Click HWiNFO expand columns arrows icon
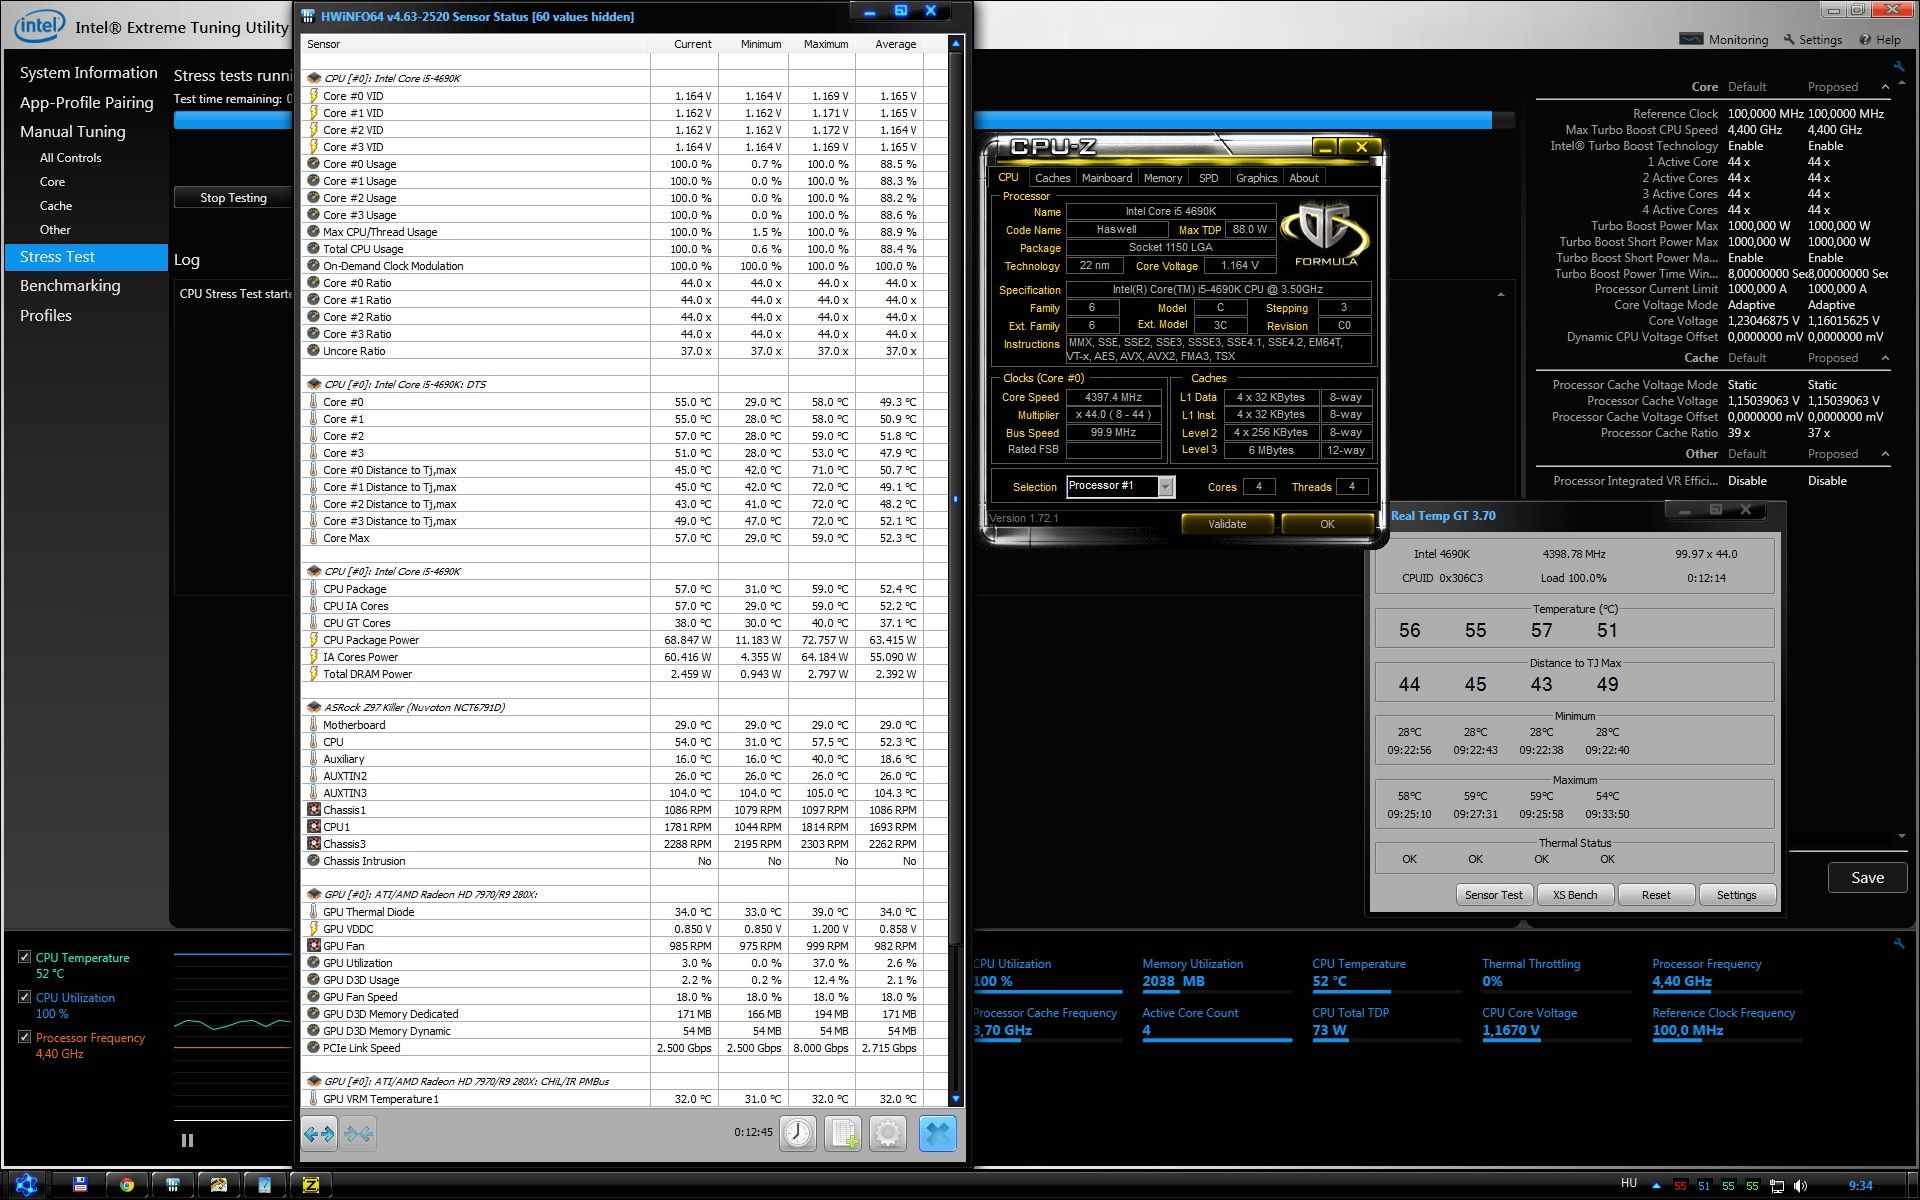Image resolution: width=1920 pixels, height=1200 pixels. [319, 1133]
